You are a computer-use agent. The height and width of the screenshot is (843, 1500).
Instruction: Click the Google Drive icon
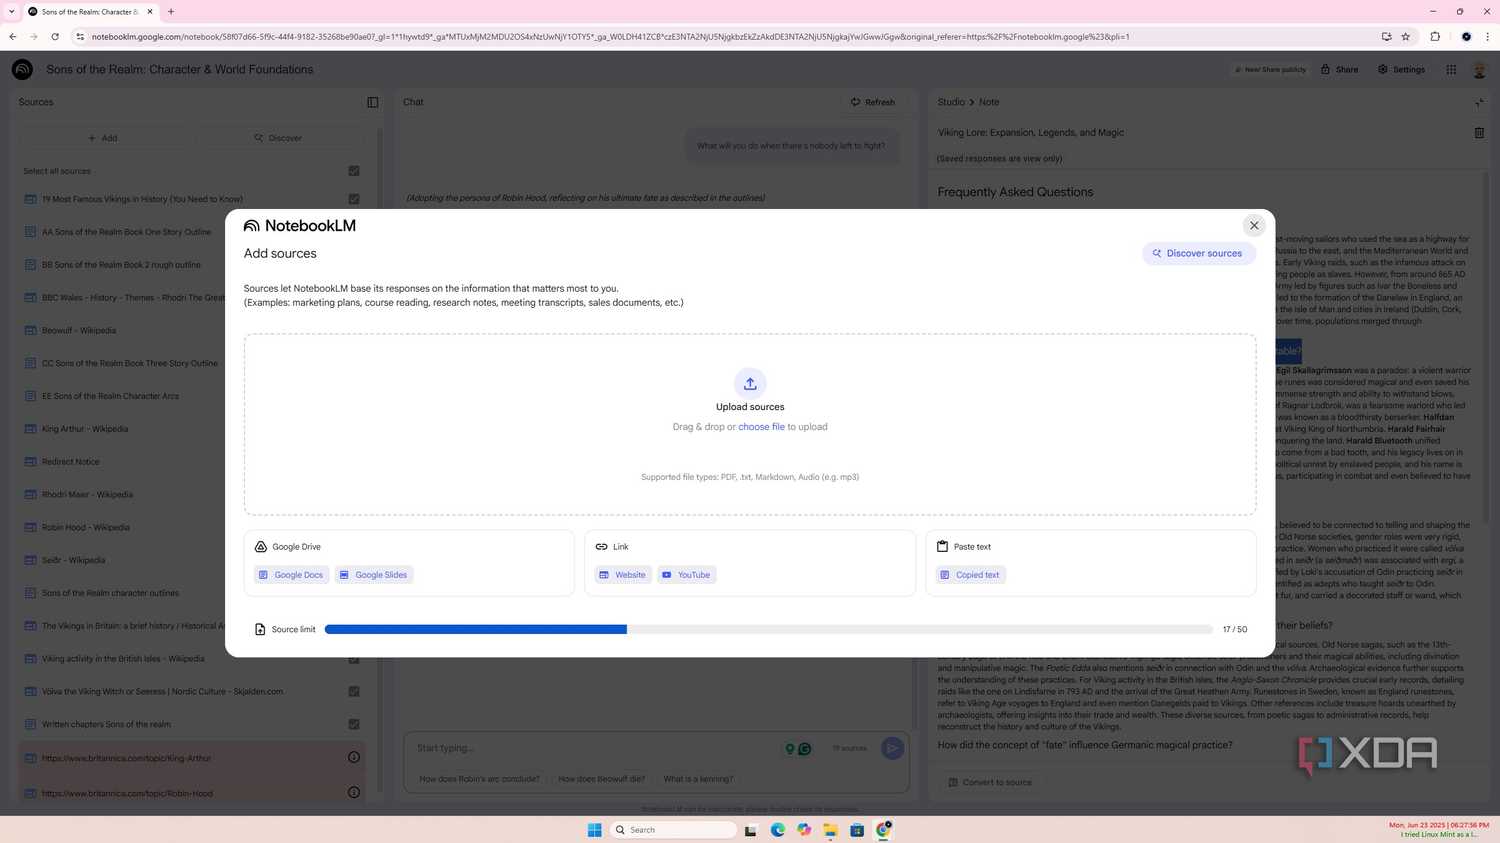pyautogui.click(x=261, y=547)
